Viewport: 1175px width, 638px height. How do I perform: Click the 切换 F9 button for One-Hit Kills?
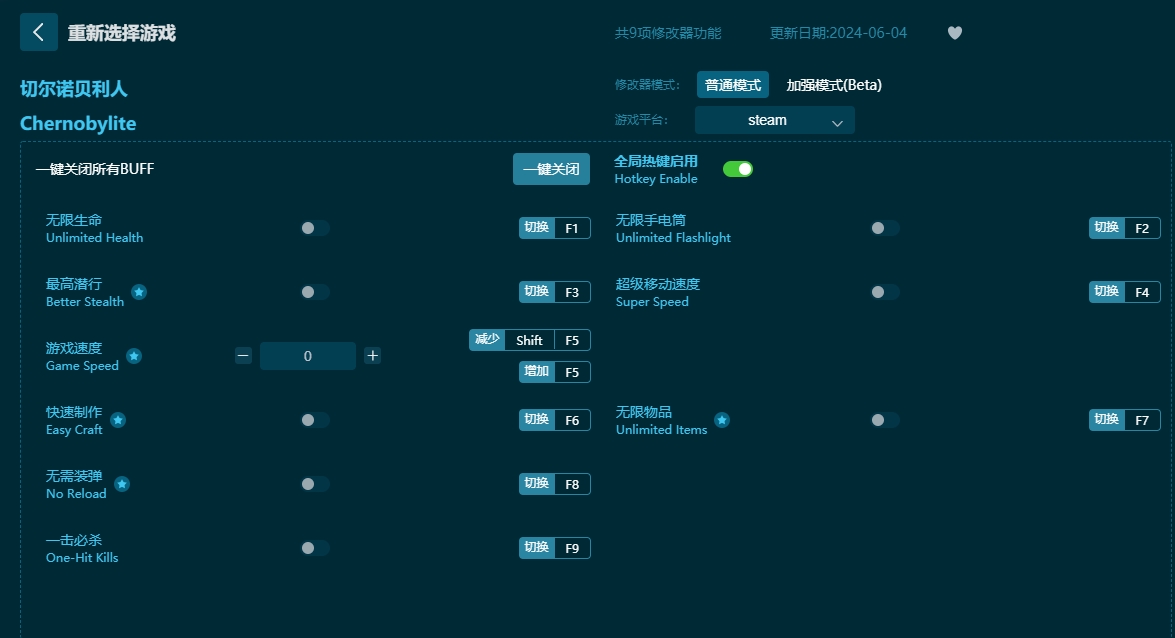(x=554, y=547)
